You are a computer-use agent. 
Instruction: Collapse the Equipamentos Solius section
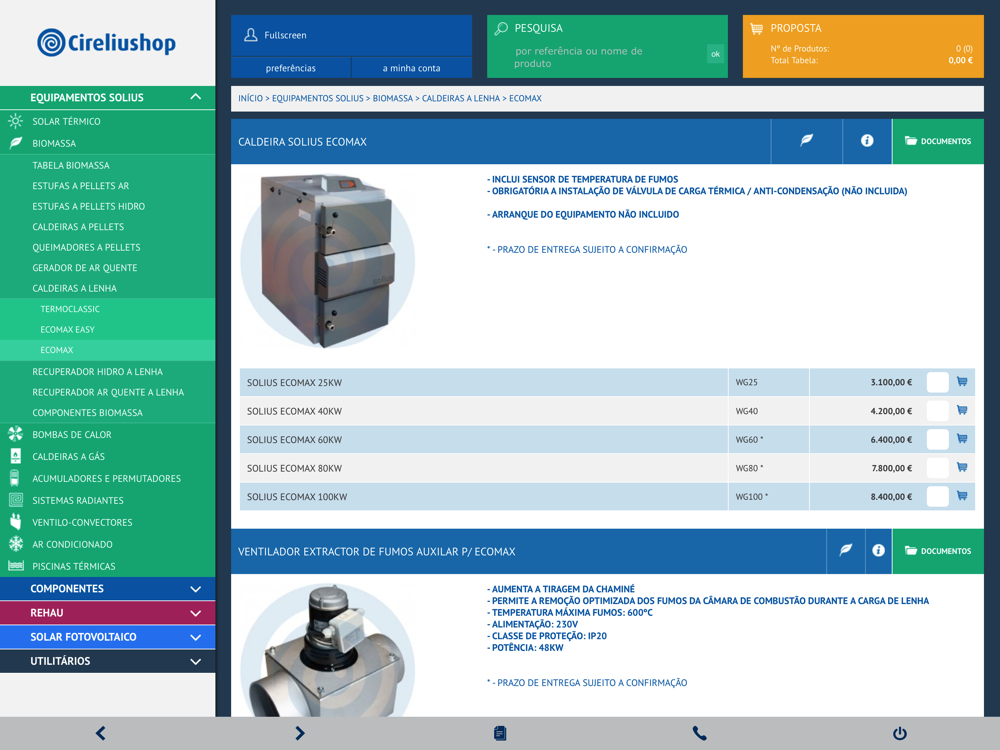[x=196, y=97]
